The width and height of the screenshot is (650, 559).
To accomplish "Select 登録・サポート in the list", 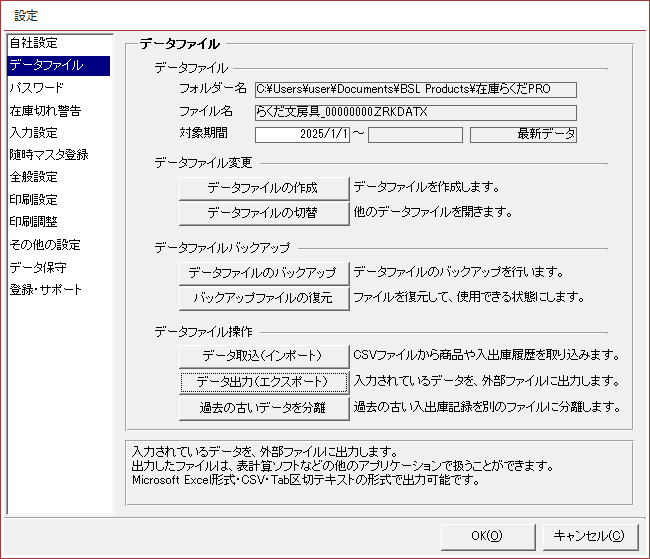I will click(x=46, y=290).
